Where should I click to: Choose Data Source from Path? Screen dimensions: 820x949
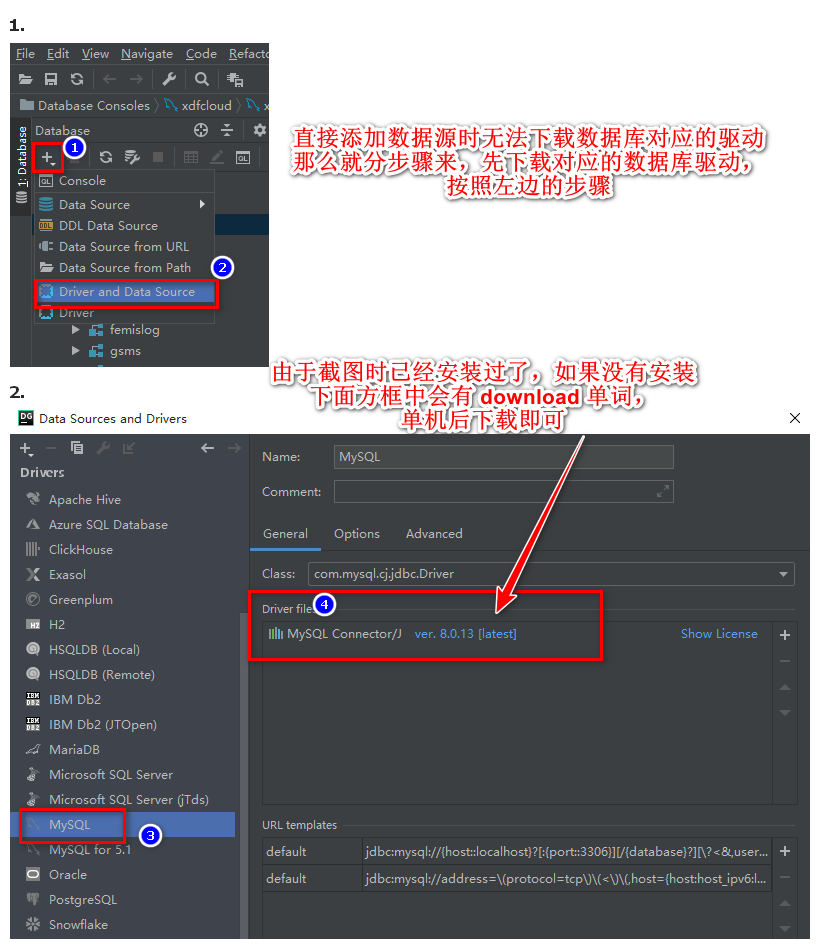pyautogui.click(x=125, y=268)
